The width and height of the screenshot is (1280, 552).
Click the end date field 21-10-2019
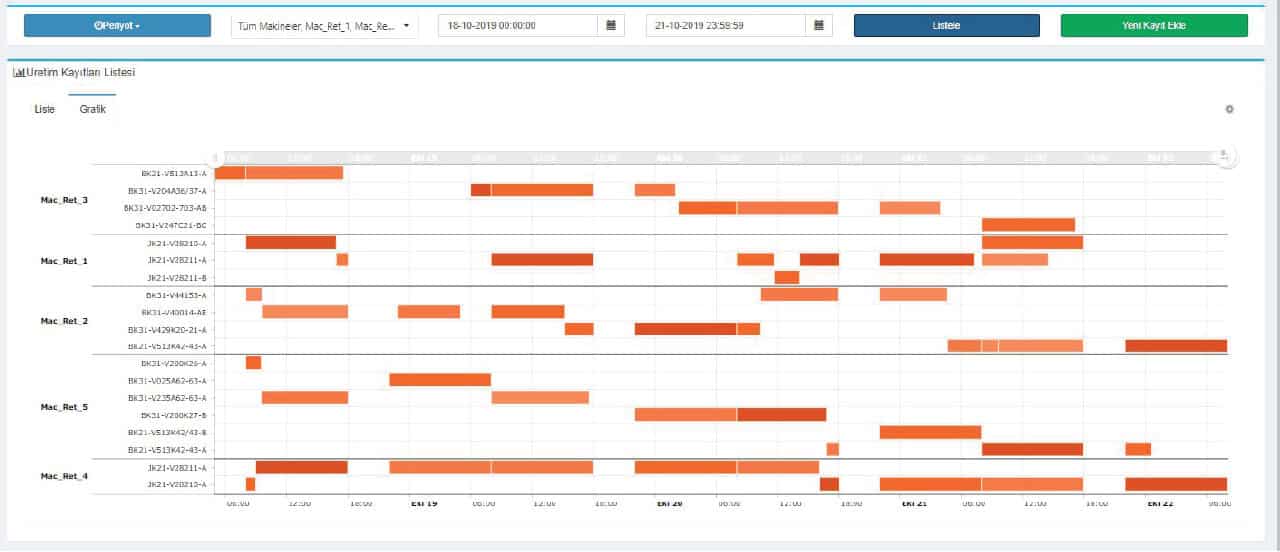pyautogui.click(x=725, y=26)
